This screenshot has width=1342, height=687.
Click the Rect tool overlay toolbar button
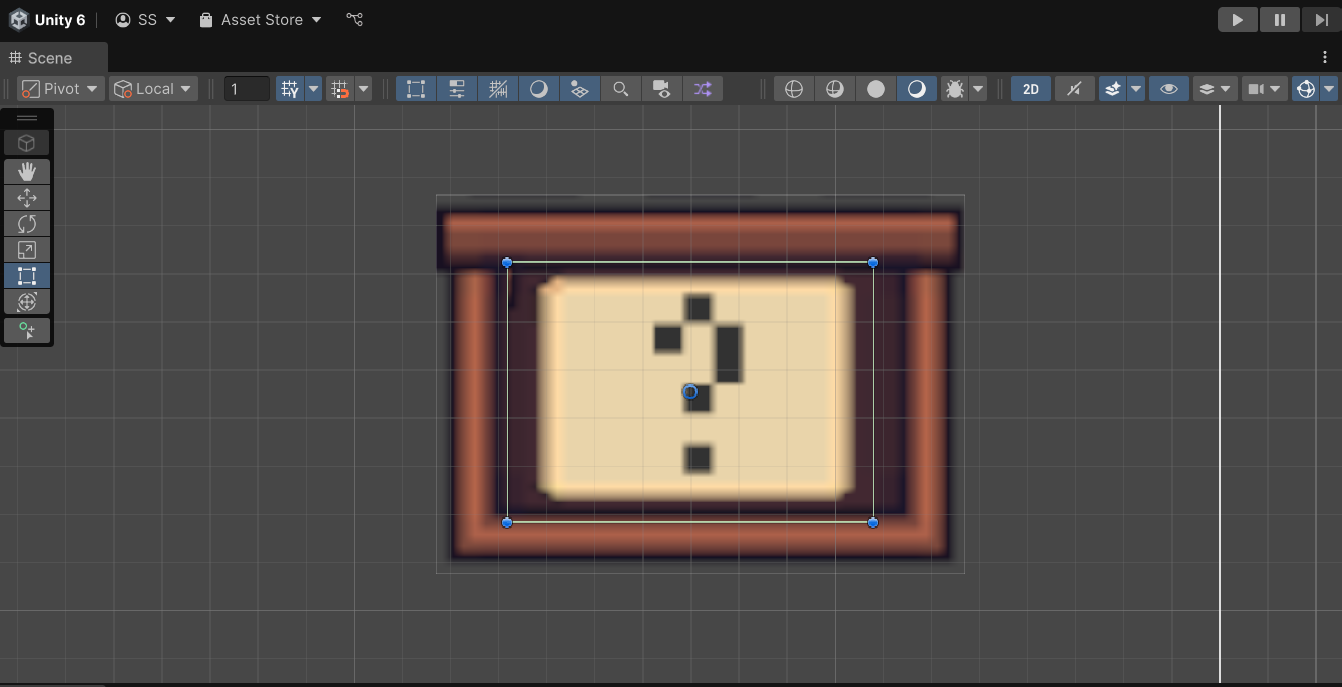tap(416, 89)
